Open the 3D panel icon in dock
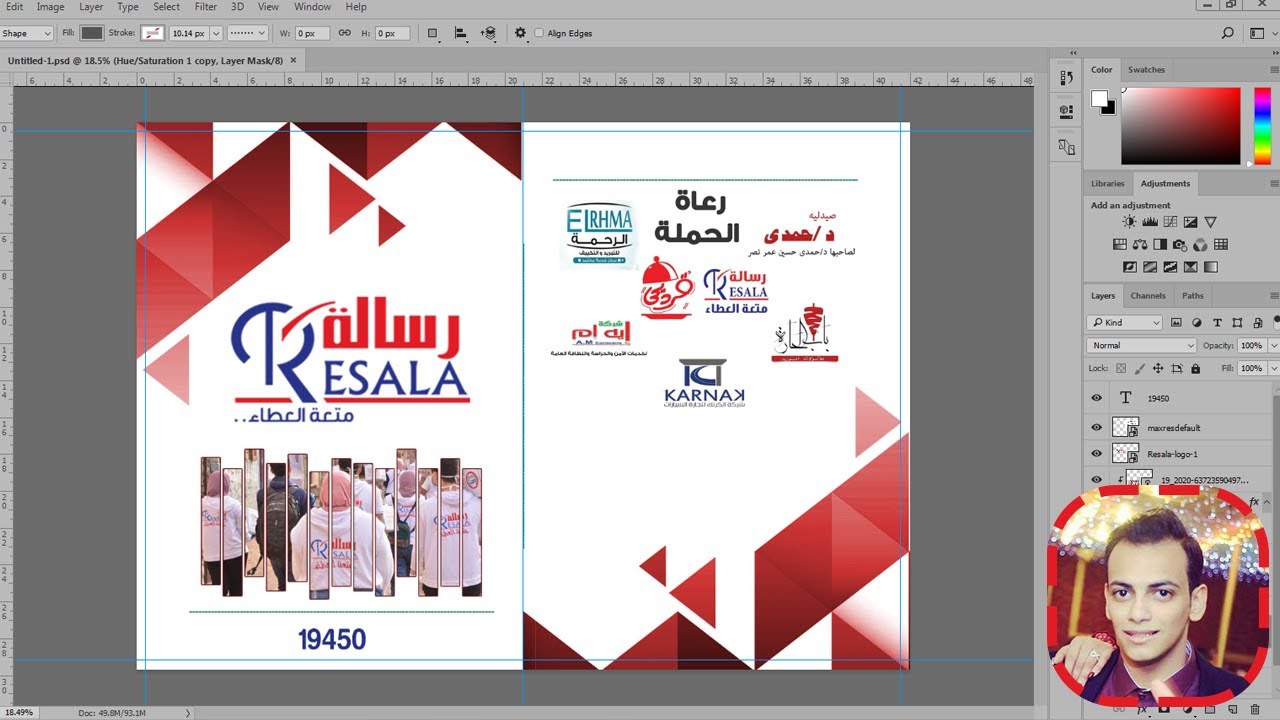The width and height of the screenshot is (1280, 720). tap(1066, 111)
